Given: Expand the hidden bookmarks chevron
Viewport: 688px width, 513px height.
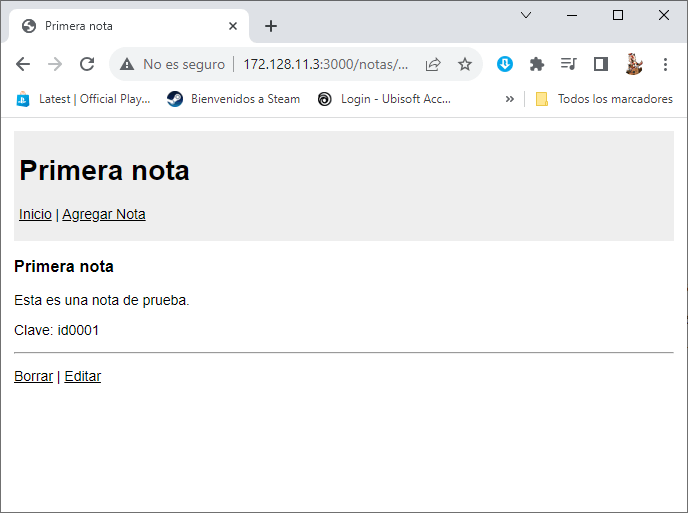Looking at the screenshot, I should pos(510,99).
